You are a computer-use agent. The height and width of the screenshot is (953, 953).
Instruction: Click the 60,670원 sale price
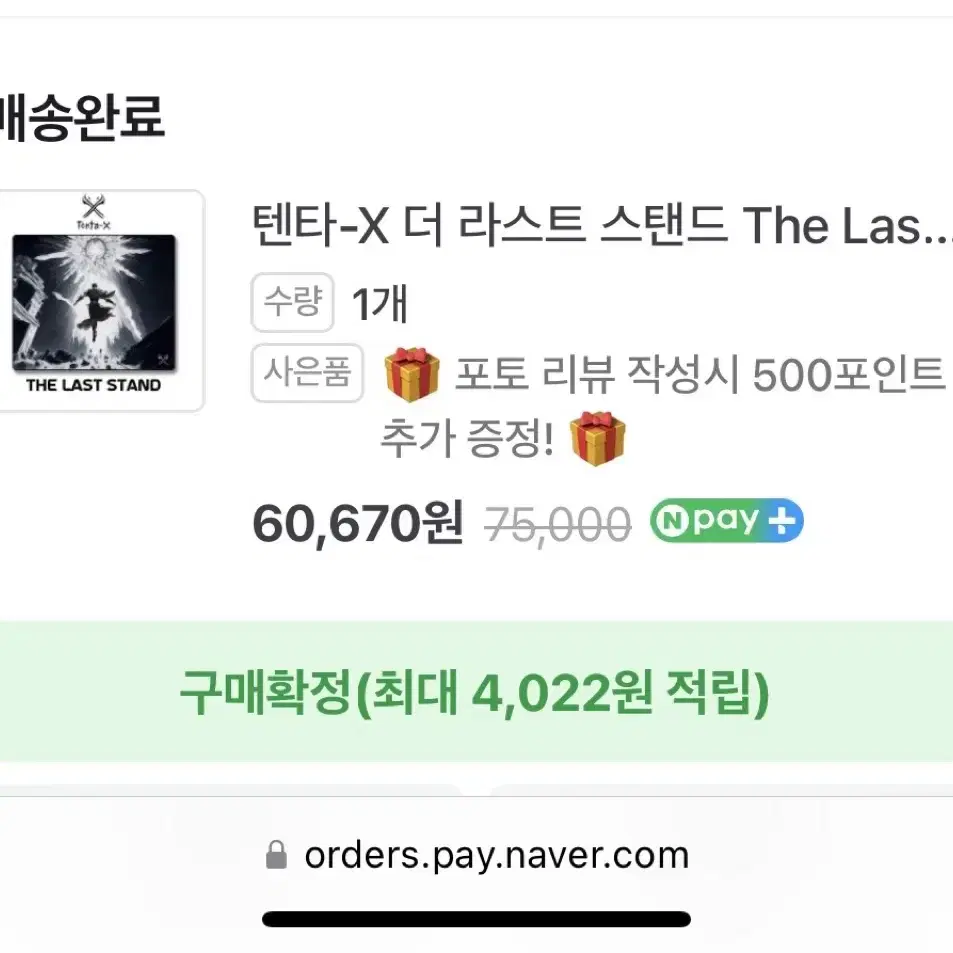tap(358, 523)
